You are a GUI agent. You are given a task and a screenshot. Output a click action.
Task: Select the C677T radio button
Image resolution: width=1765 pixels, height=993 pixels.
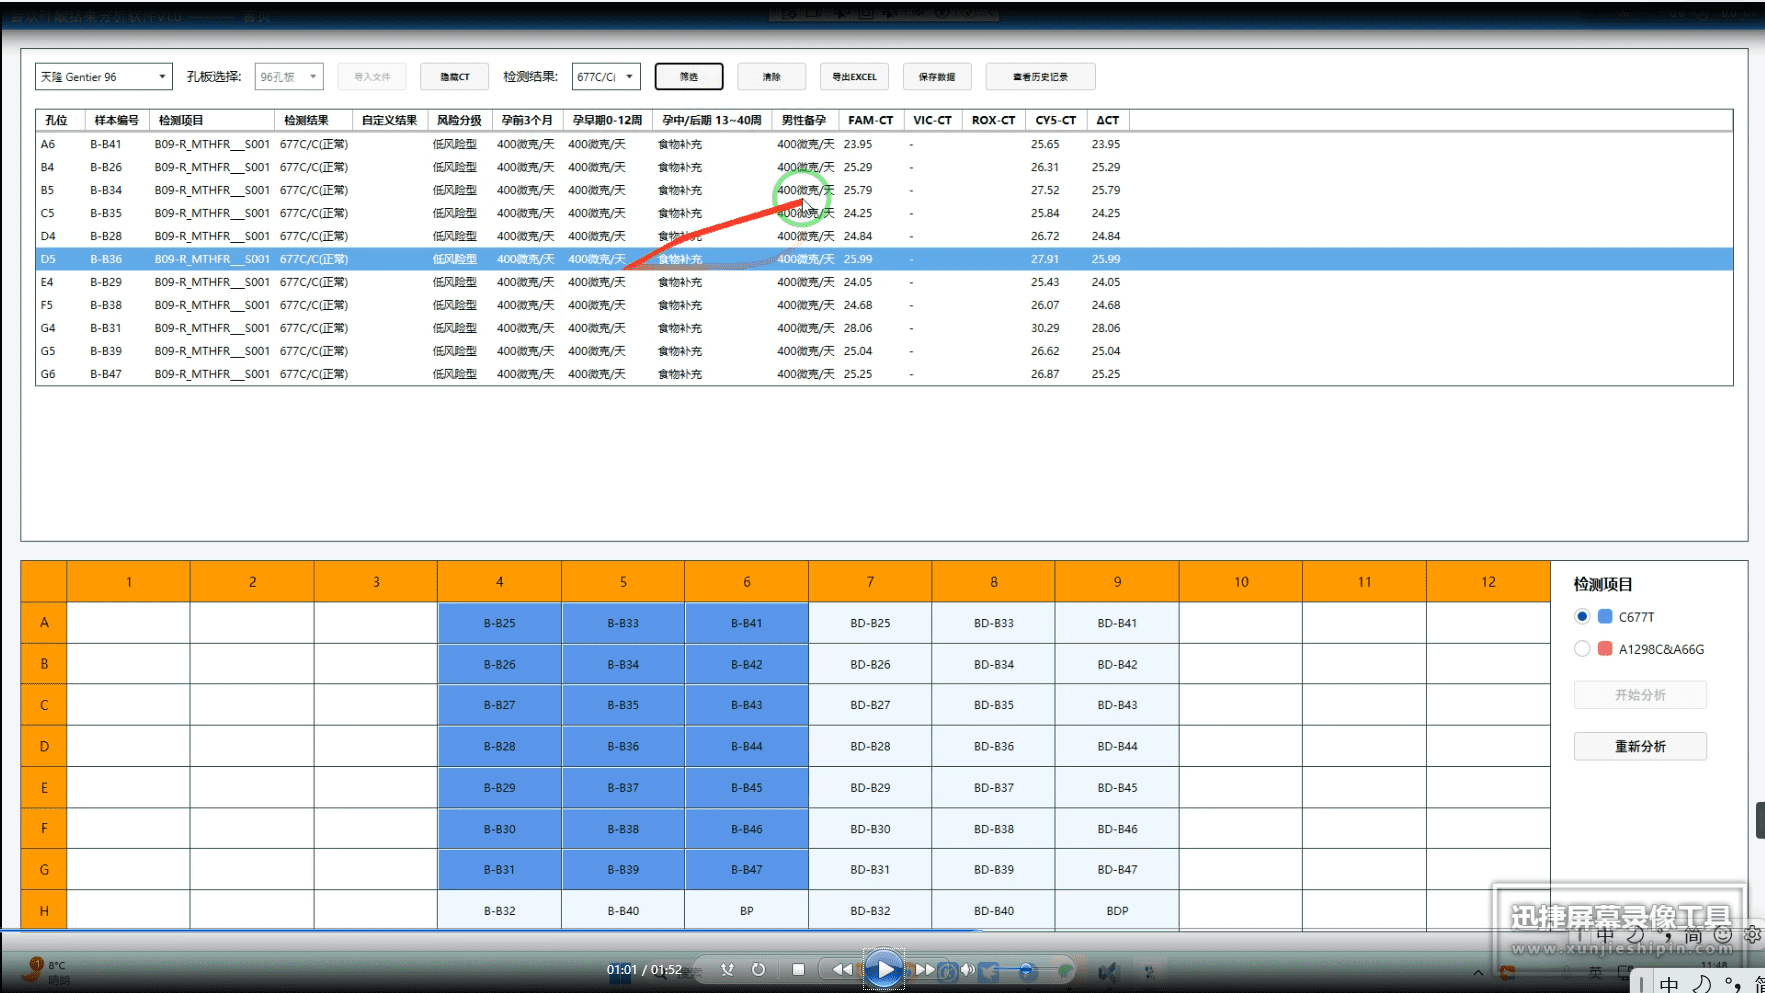coord(1582,617)
